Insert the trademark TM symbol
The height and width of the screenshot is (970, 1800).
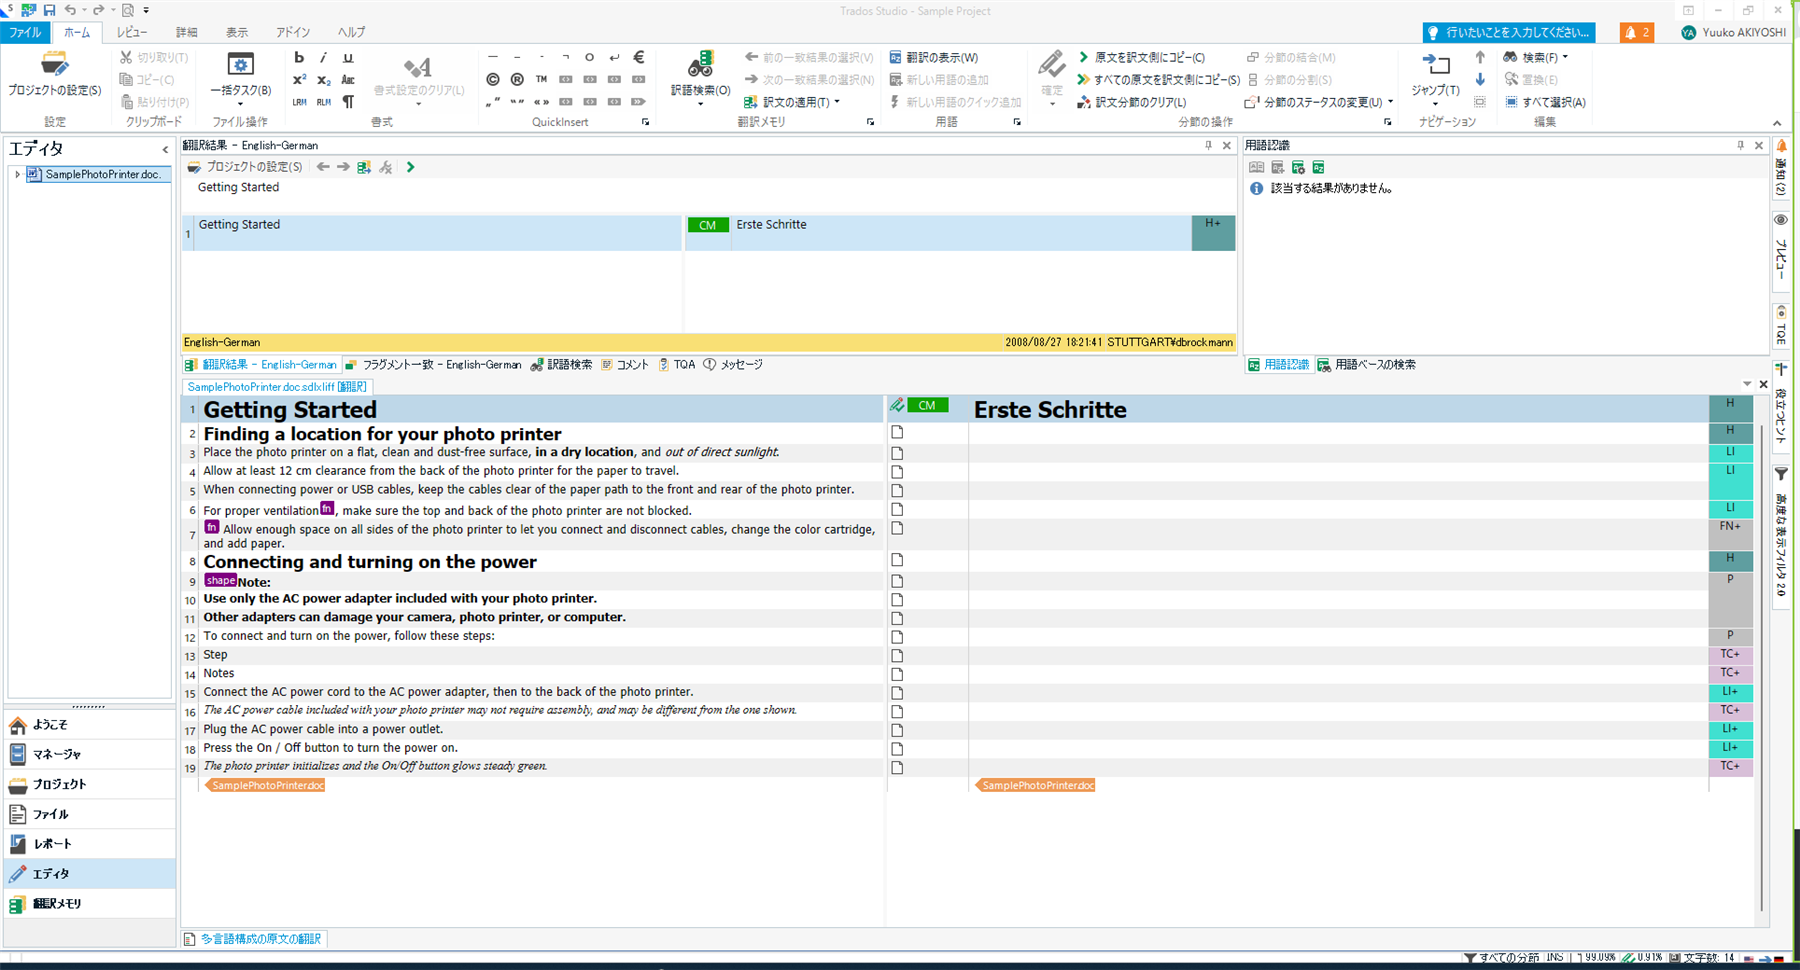pos(541,80)
